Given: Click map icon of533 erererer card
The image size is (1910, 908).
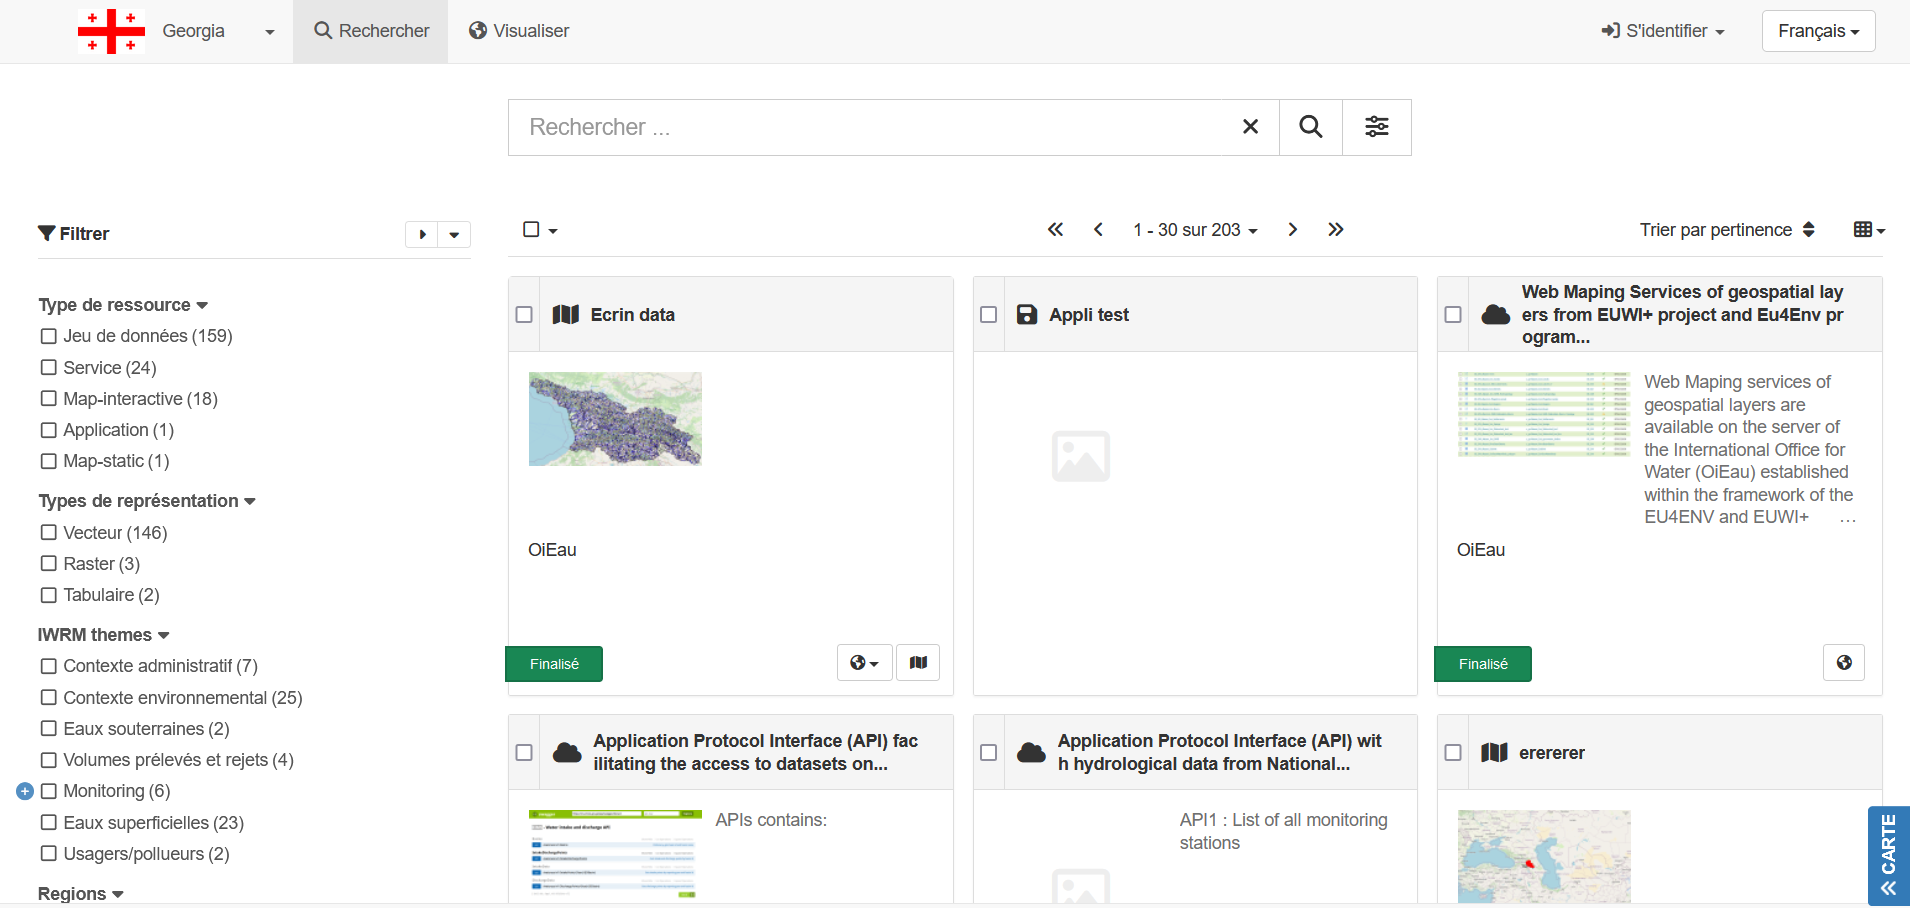Looking at the screenshot, I should point(1494,752).
